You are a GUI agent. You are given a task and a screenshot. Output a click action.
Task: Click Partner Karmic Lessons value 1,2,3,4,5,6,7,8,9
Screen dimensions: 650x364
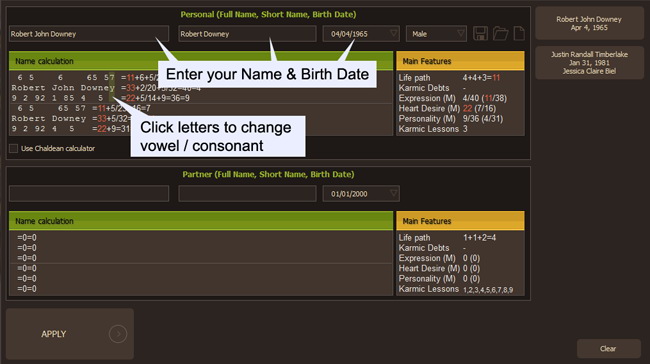click(x=488, y=289)
